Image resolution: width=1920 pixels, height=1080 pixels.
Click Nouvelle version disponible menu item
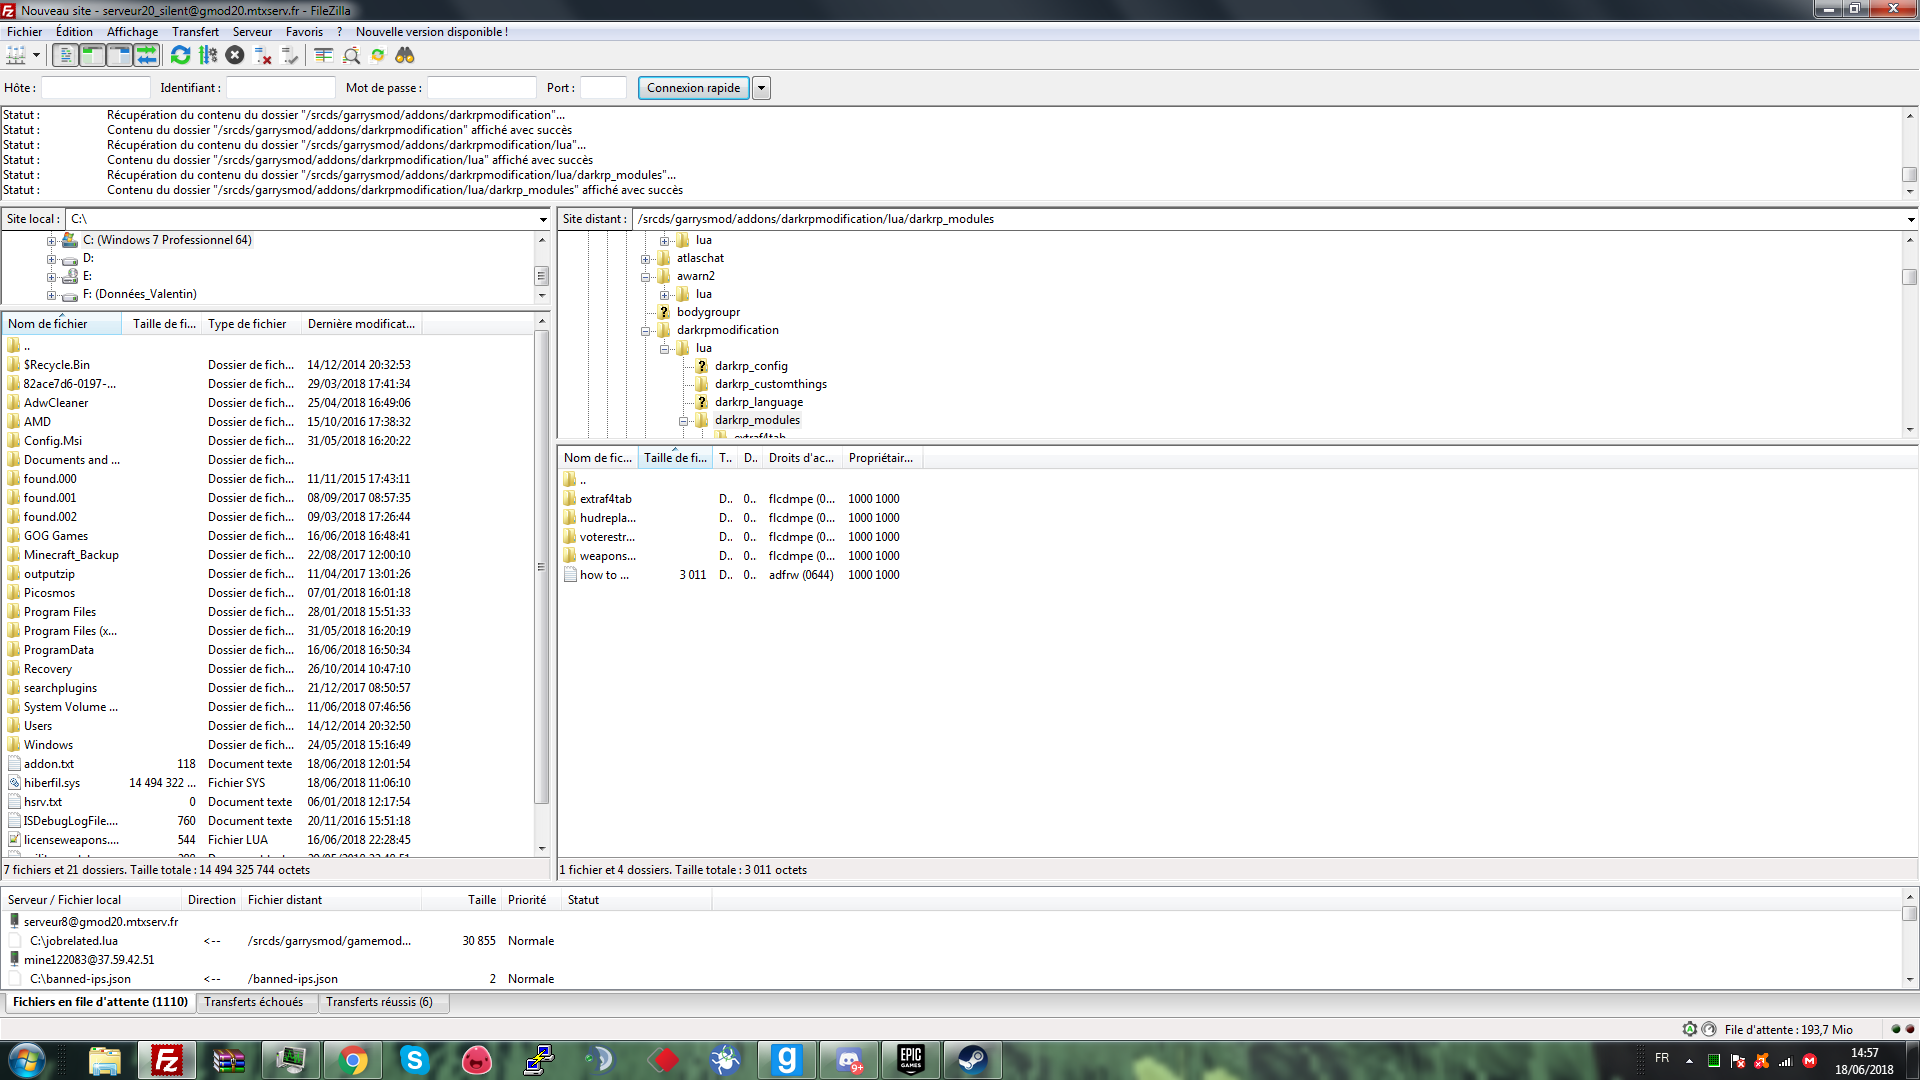pyautogui.click(x=432, y=32)
